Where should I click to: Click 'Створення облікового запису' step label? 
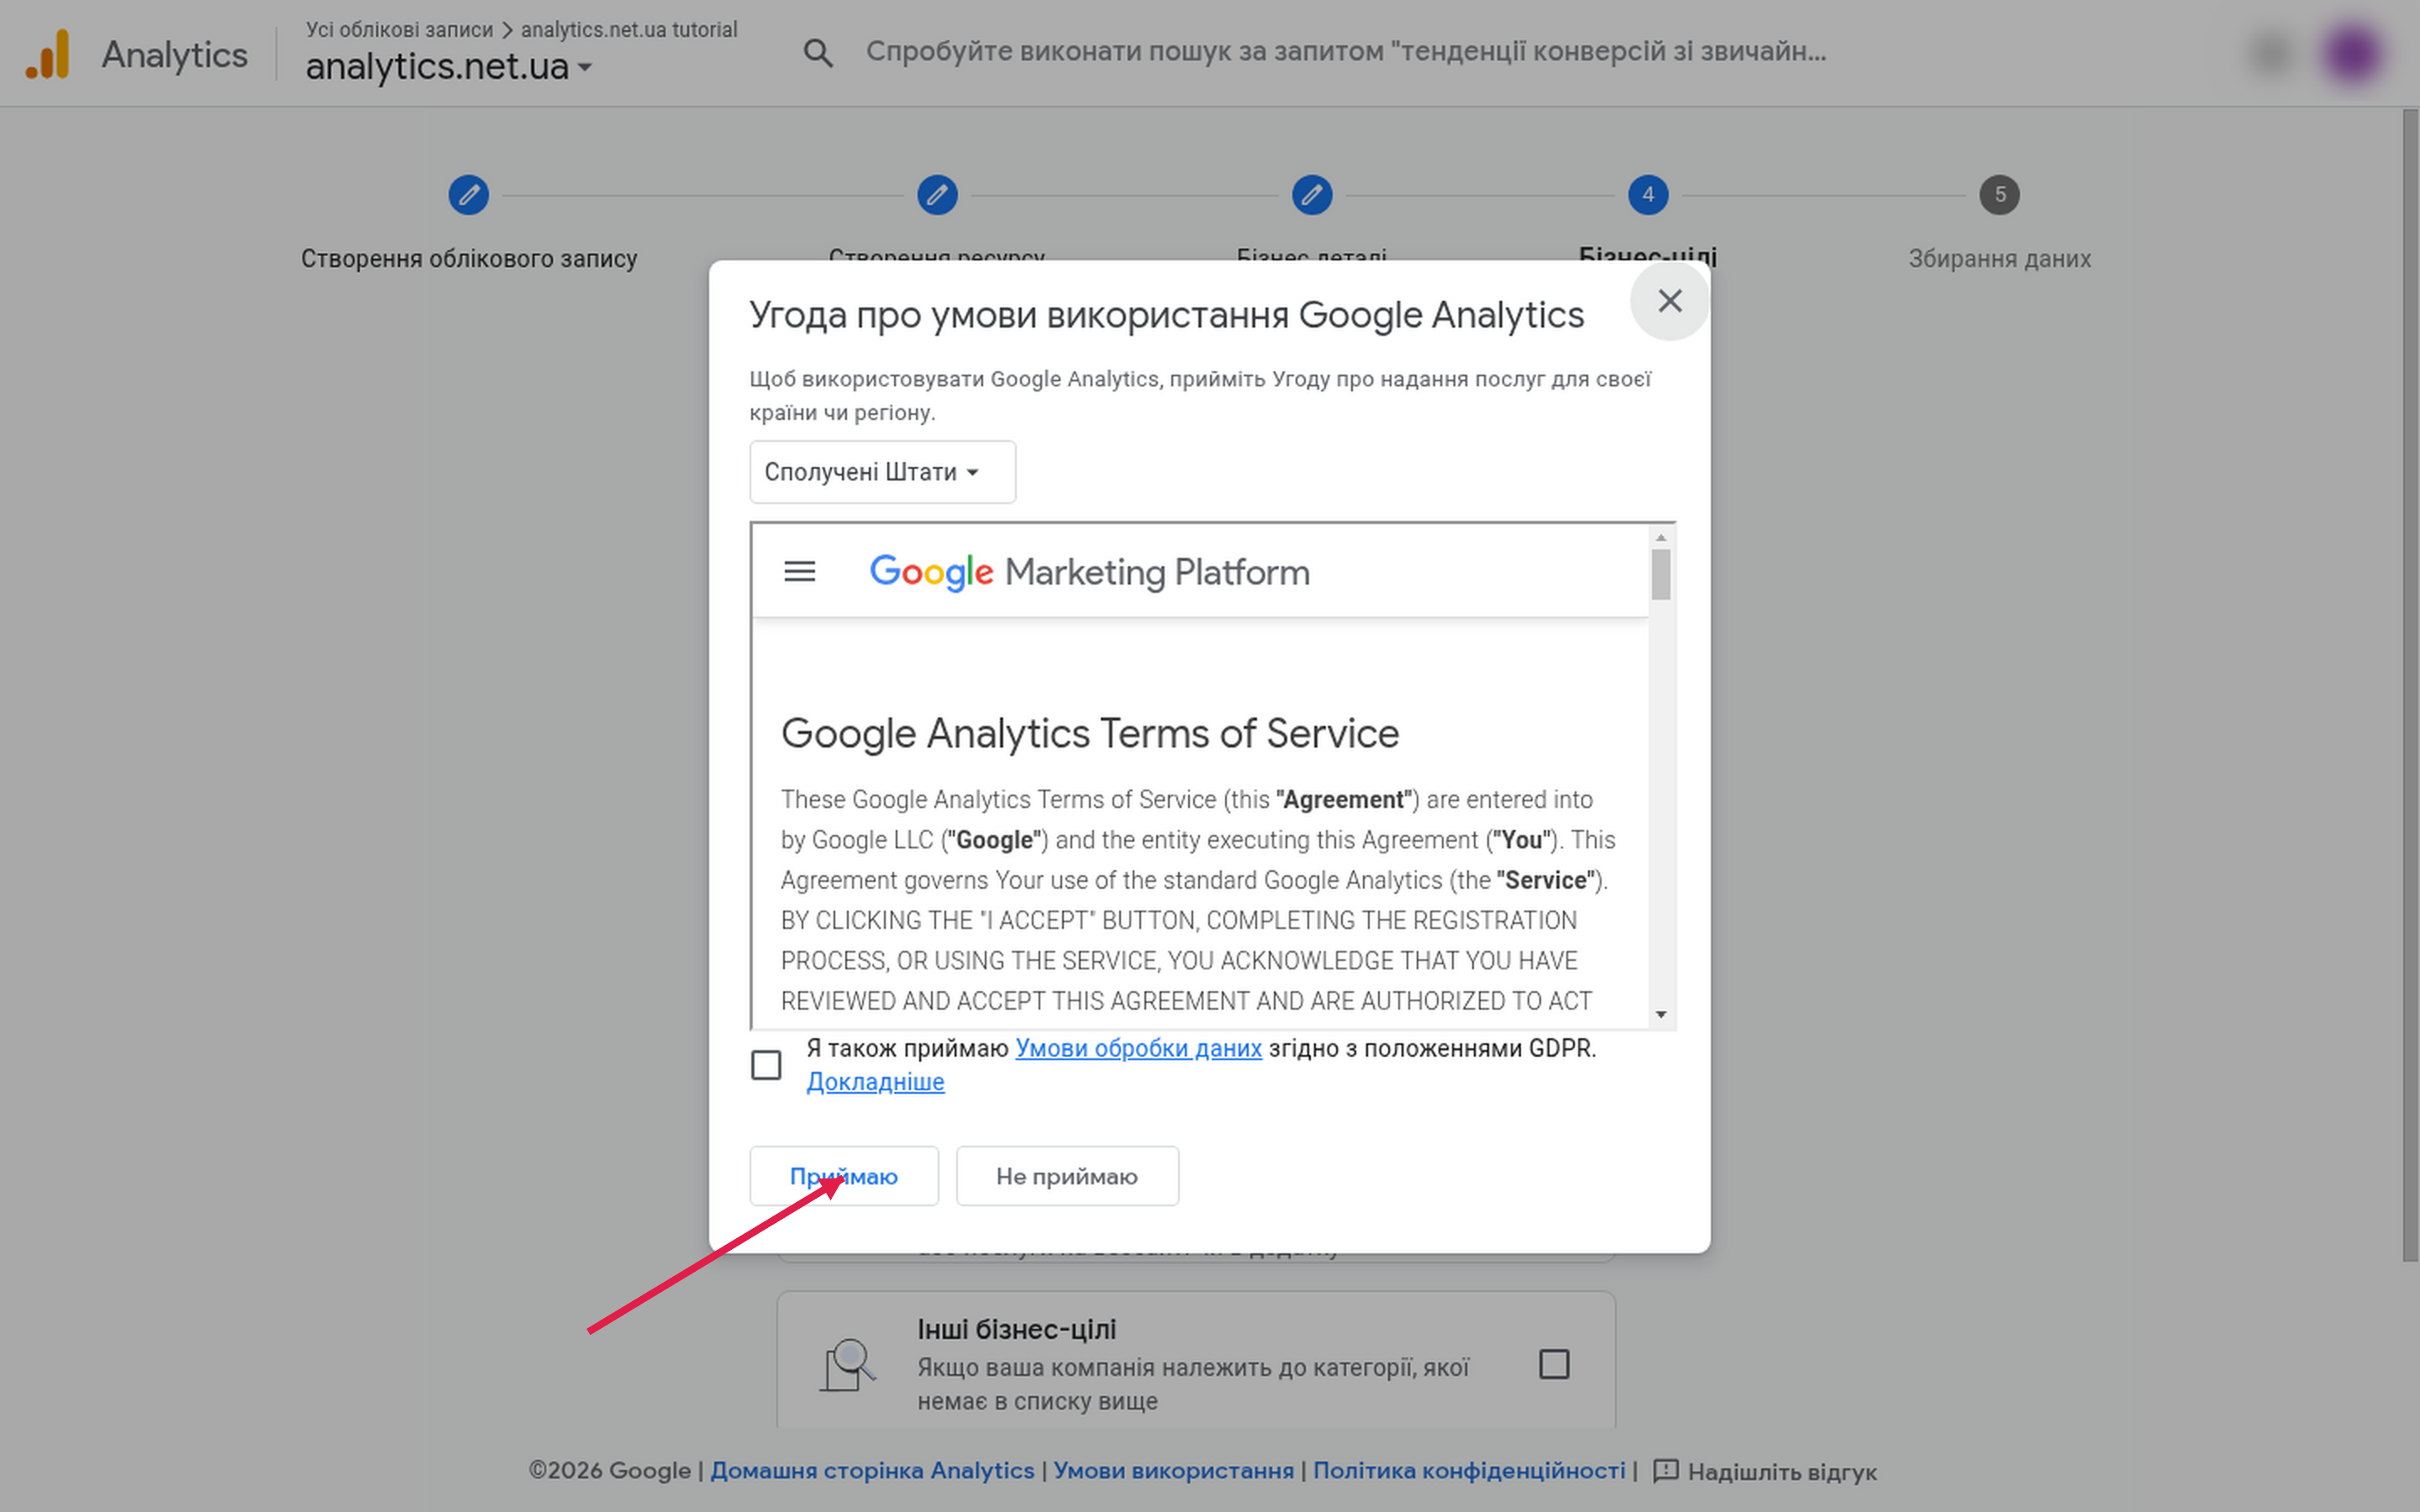tap(469, 258)
